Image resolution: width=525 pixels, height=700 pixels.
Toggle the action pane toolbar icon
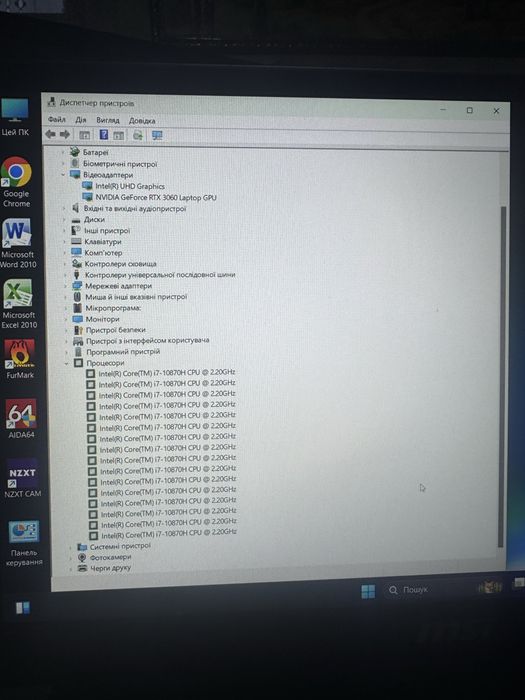[x=118, y=135]
